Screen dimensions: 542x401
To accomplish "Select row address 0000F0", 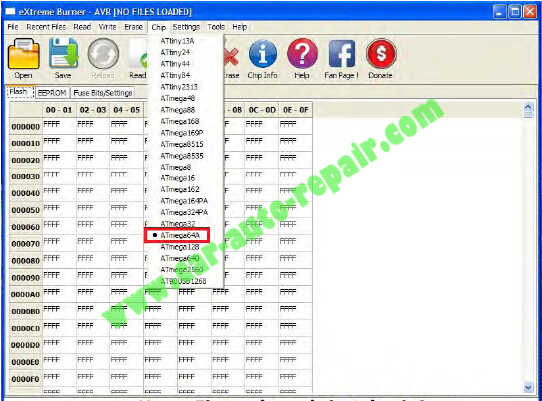I will coord(26,379).
